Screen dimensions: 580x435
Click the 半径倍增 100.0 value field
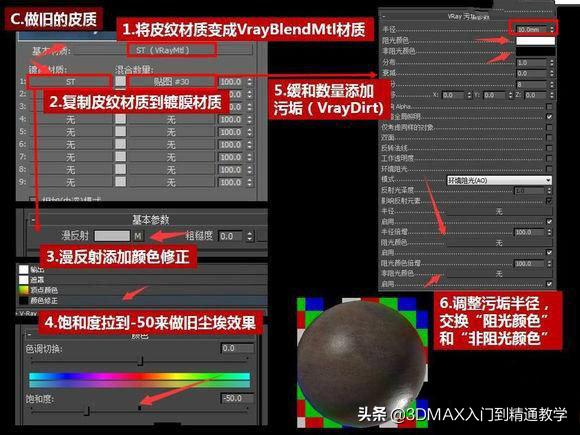point(529,232)
